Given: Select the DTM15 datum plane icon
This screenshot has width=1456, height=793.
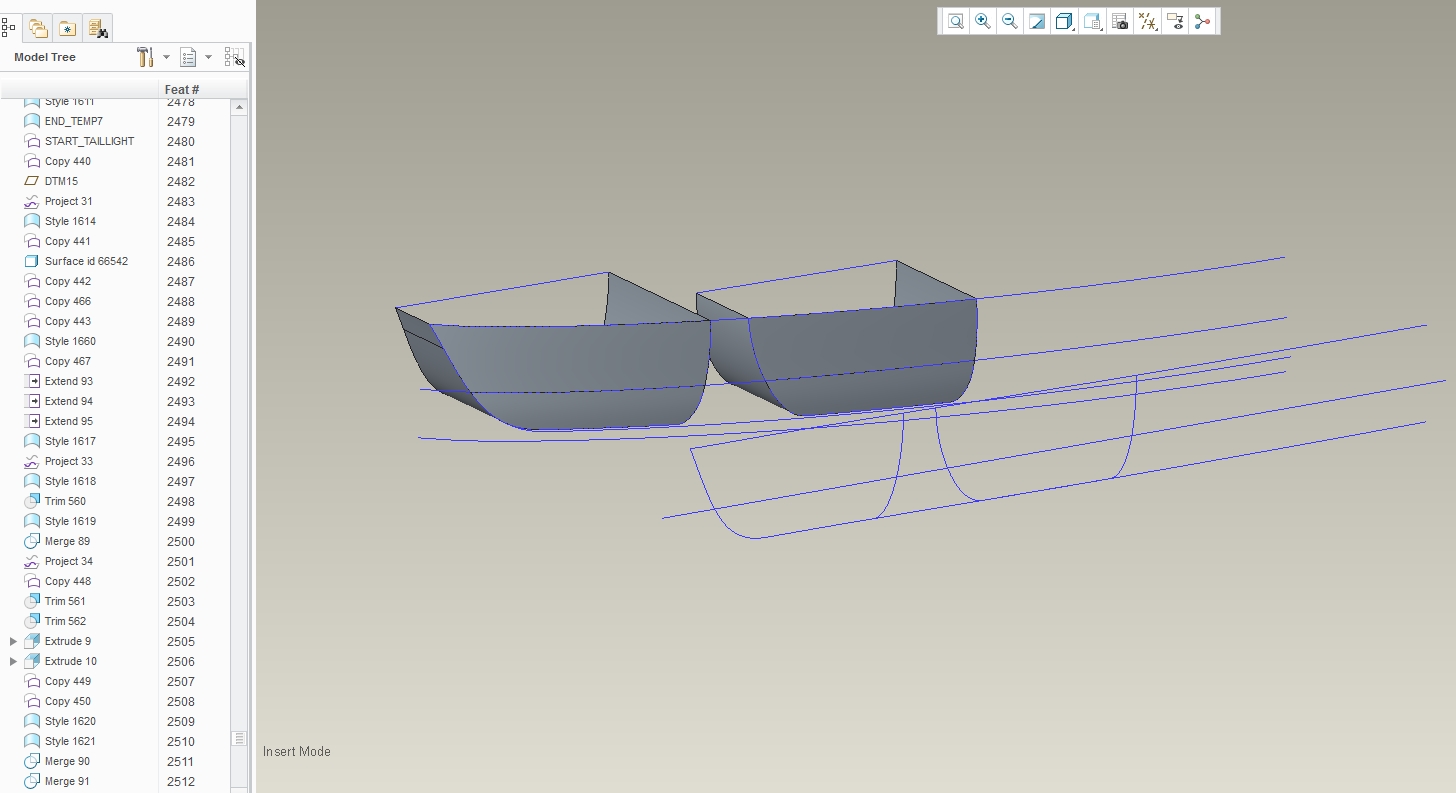Looking at the screenshot, I should point(32,181).
